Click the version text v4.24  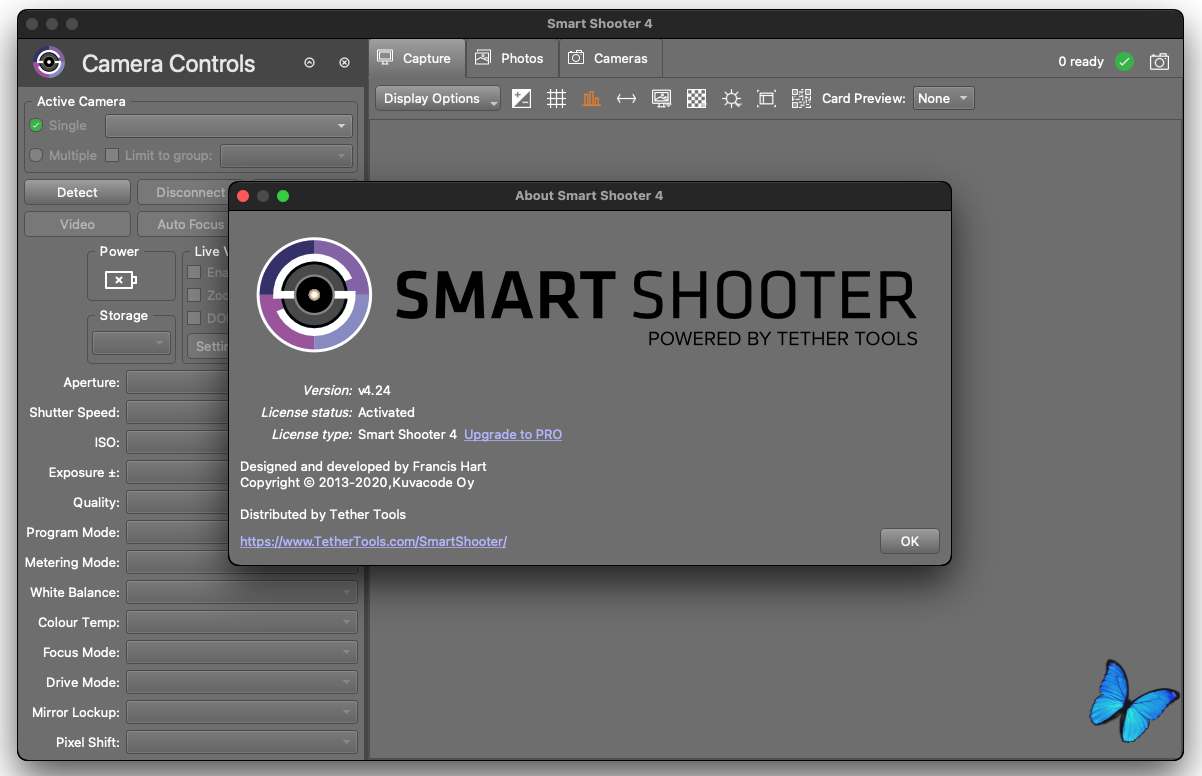(x=374, y=390)
